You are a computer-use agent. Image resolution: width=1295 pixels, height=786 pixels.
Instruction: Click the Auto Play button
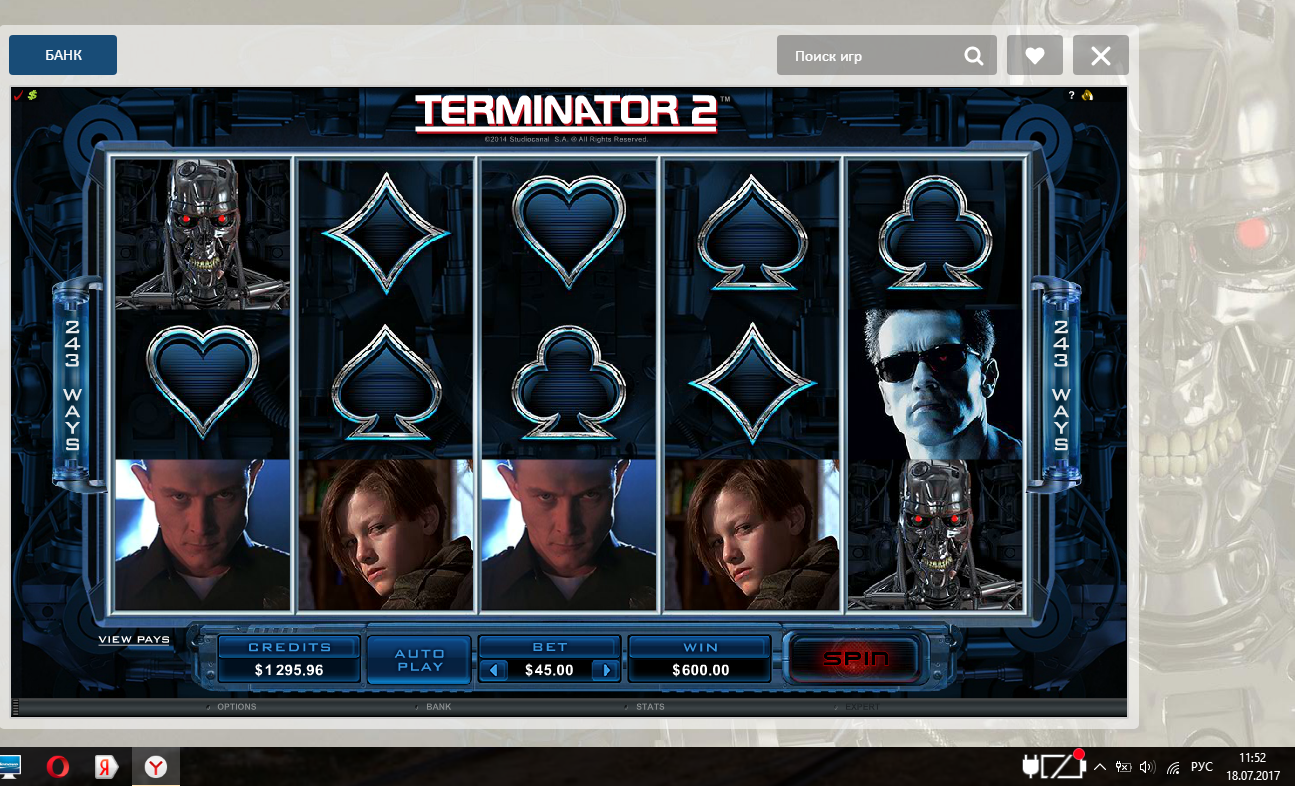coord(419,660)
